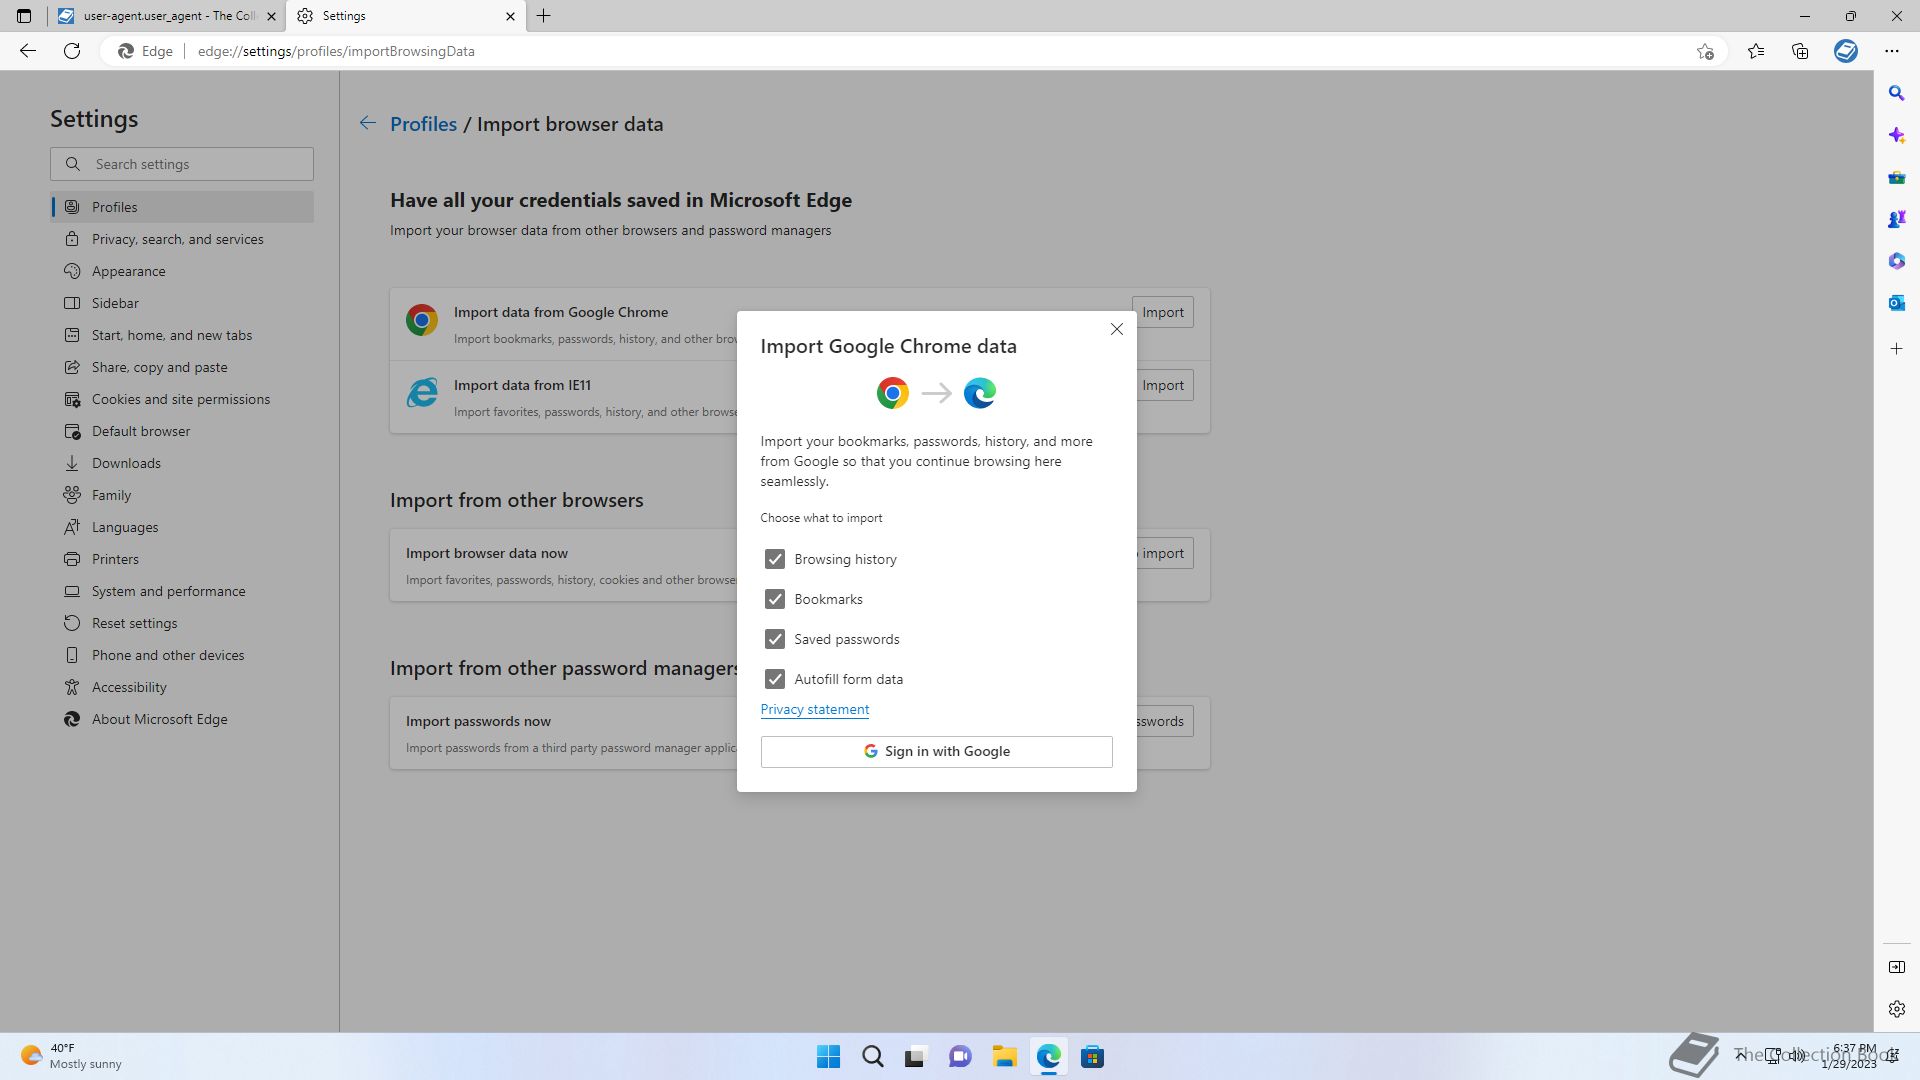Open tab actions menu icon

coord(24,16)
